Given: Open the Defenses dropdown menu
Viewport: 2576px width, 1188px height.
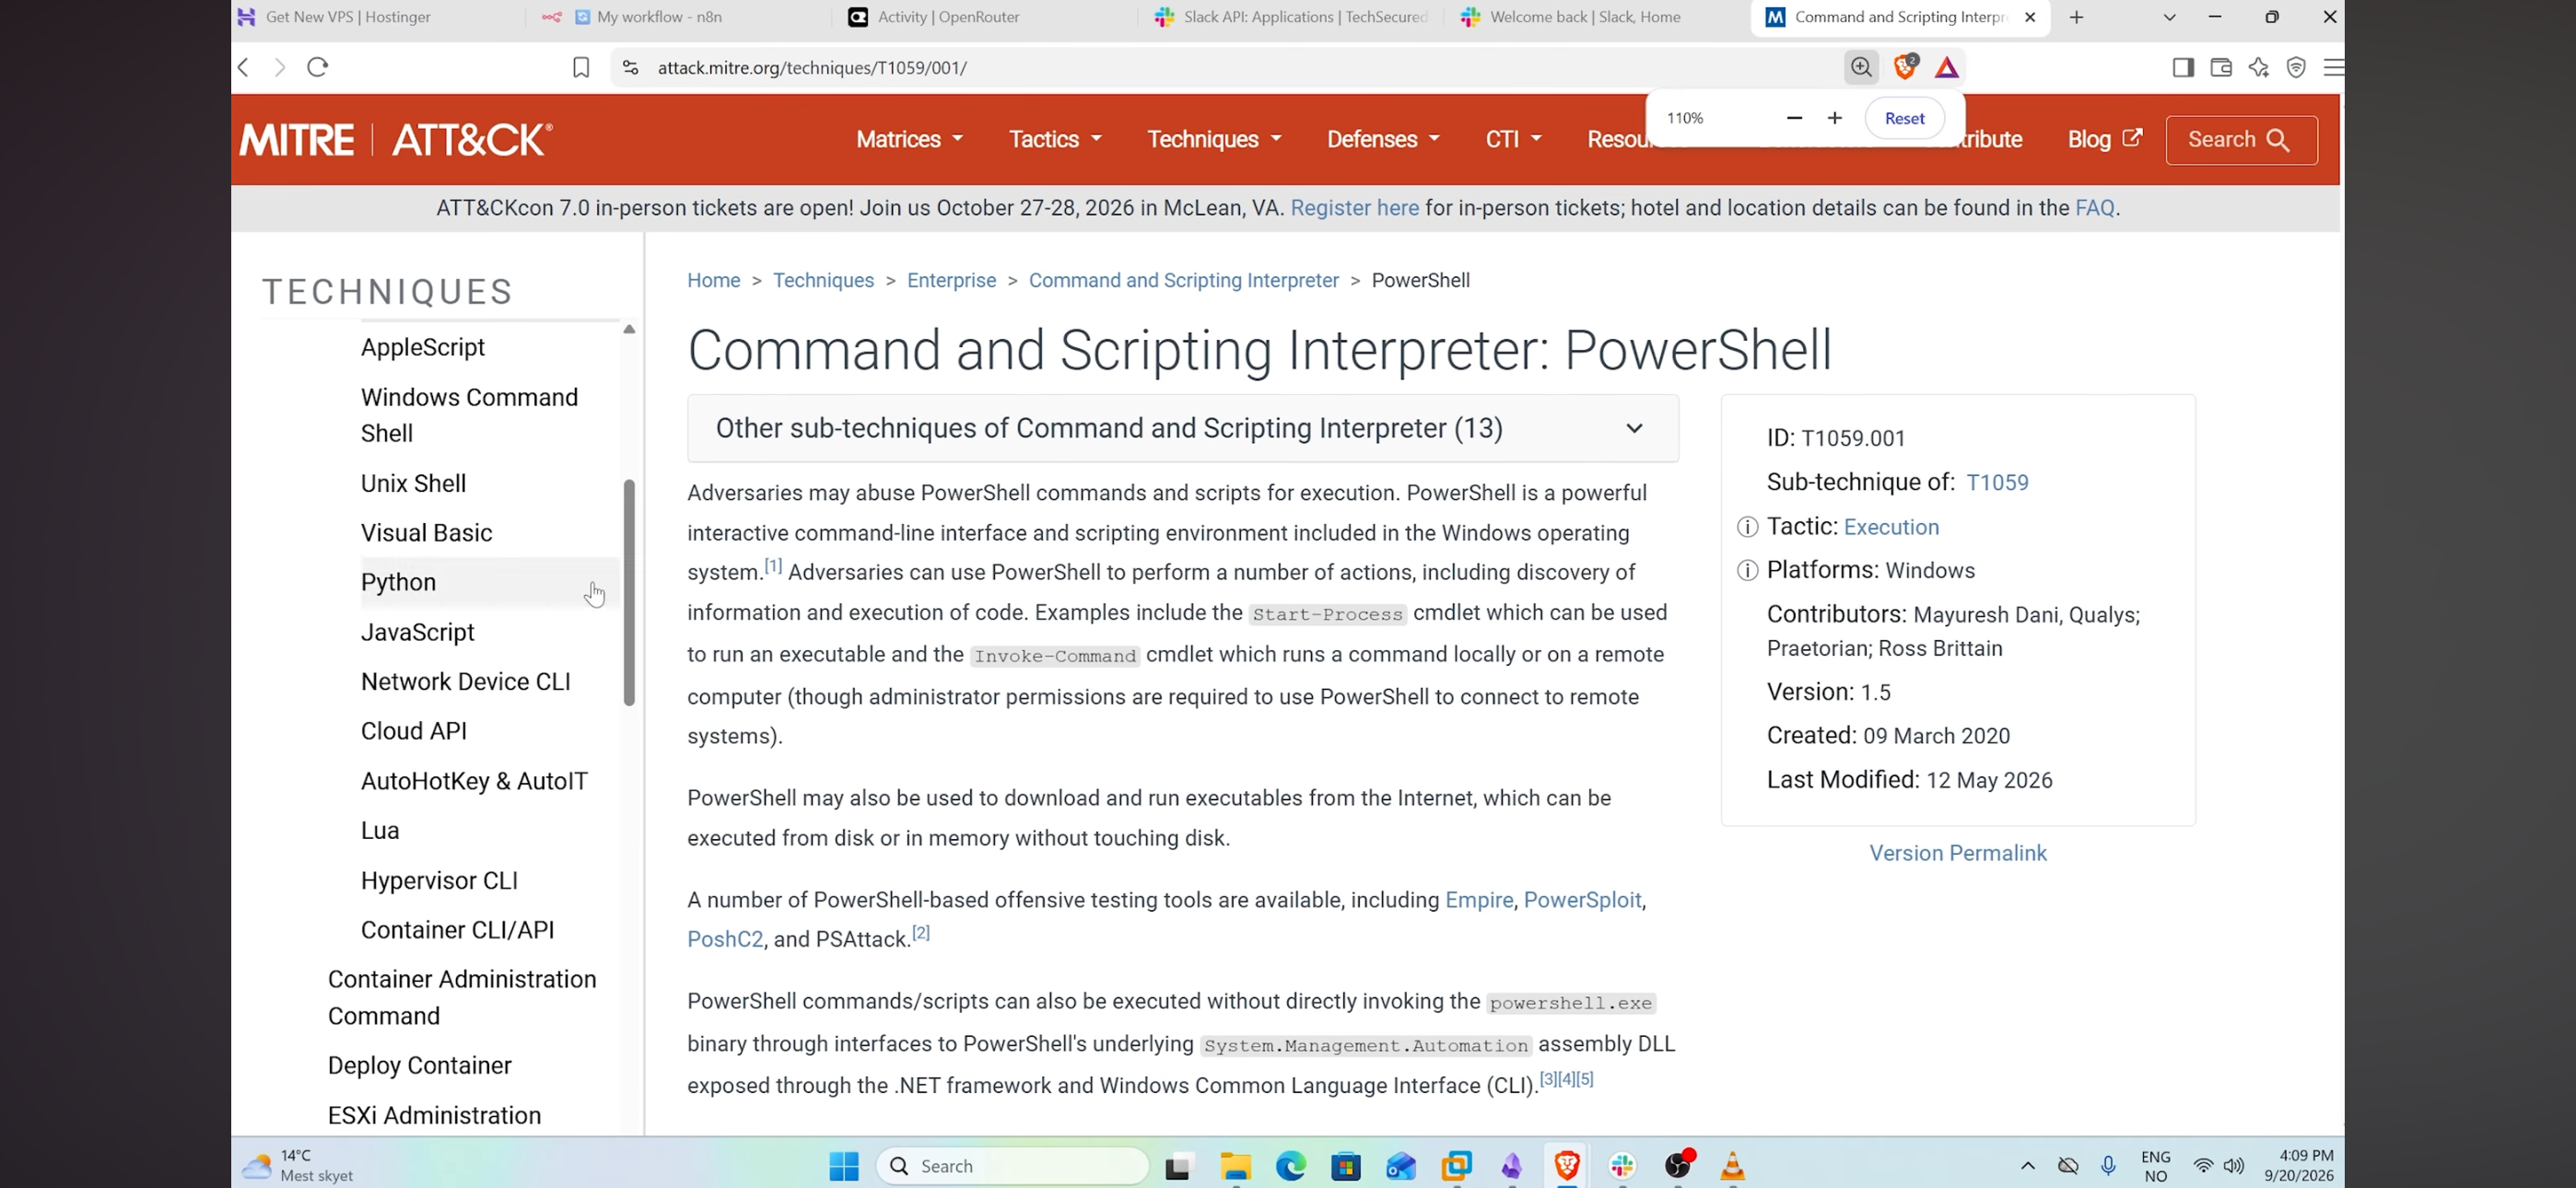Looking at the screenshot, I should tap(1383, 139).
